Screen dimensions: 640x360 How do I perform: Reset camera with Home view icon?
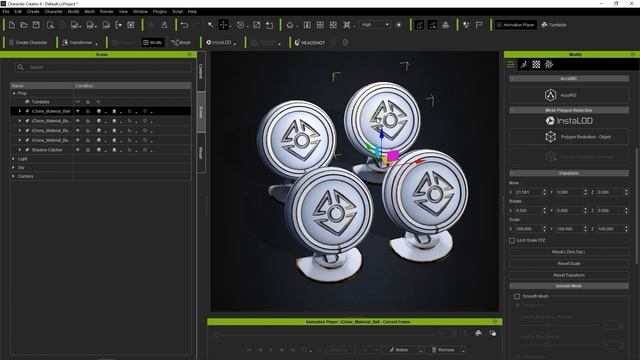[290, 25]
